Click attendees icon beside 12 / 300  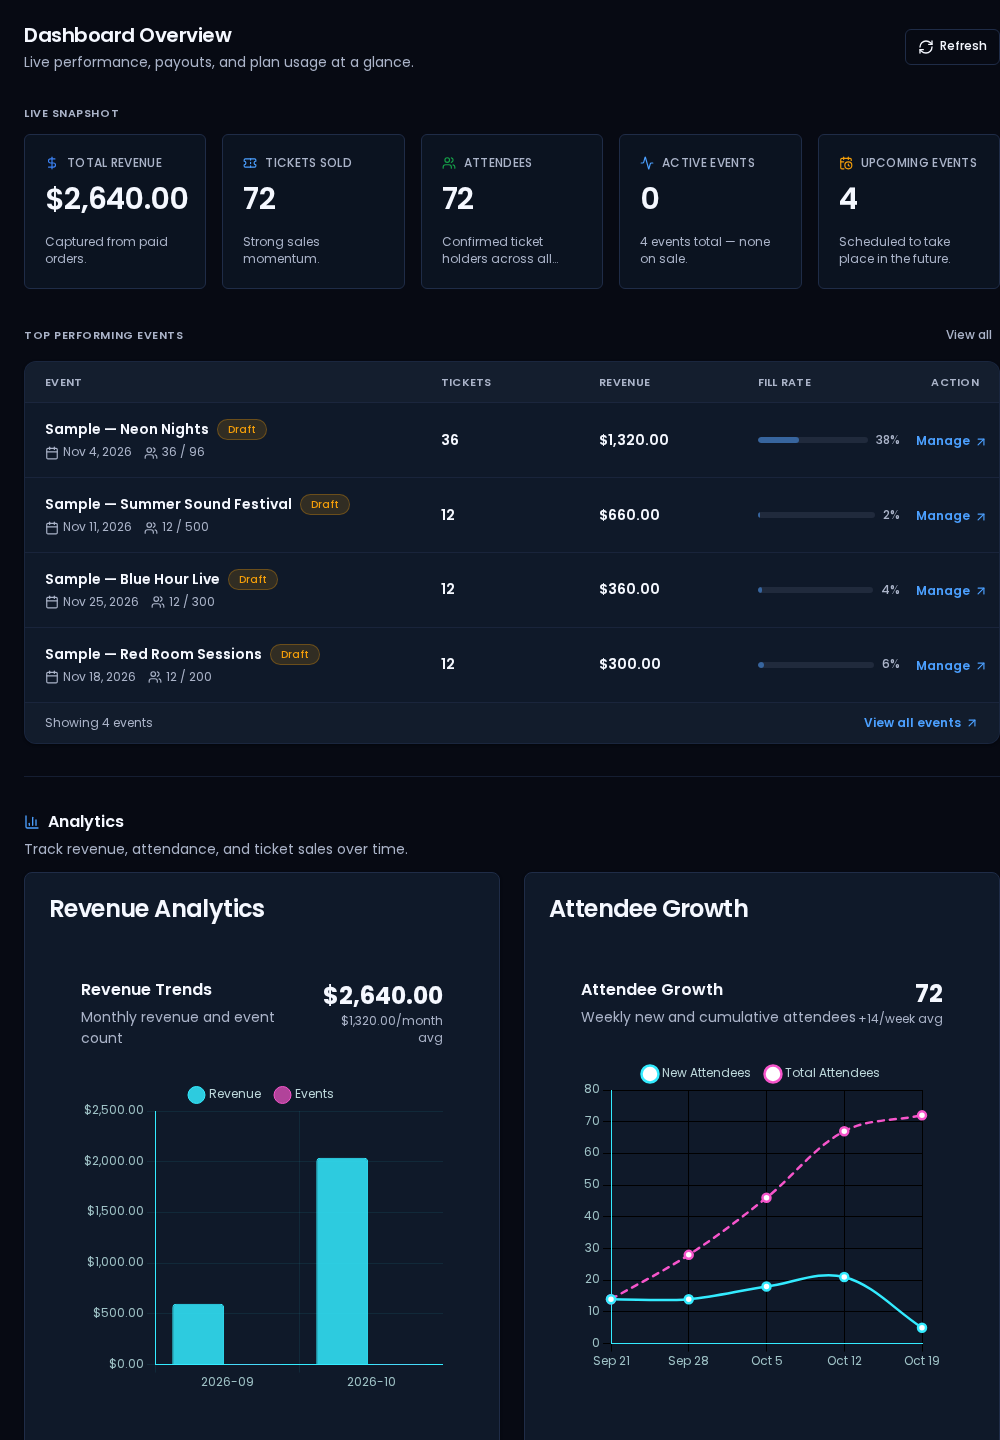(158, 603)
